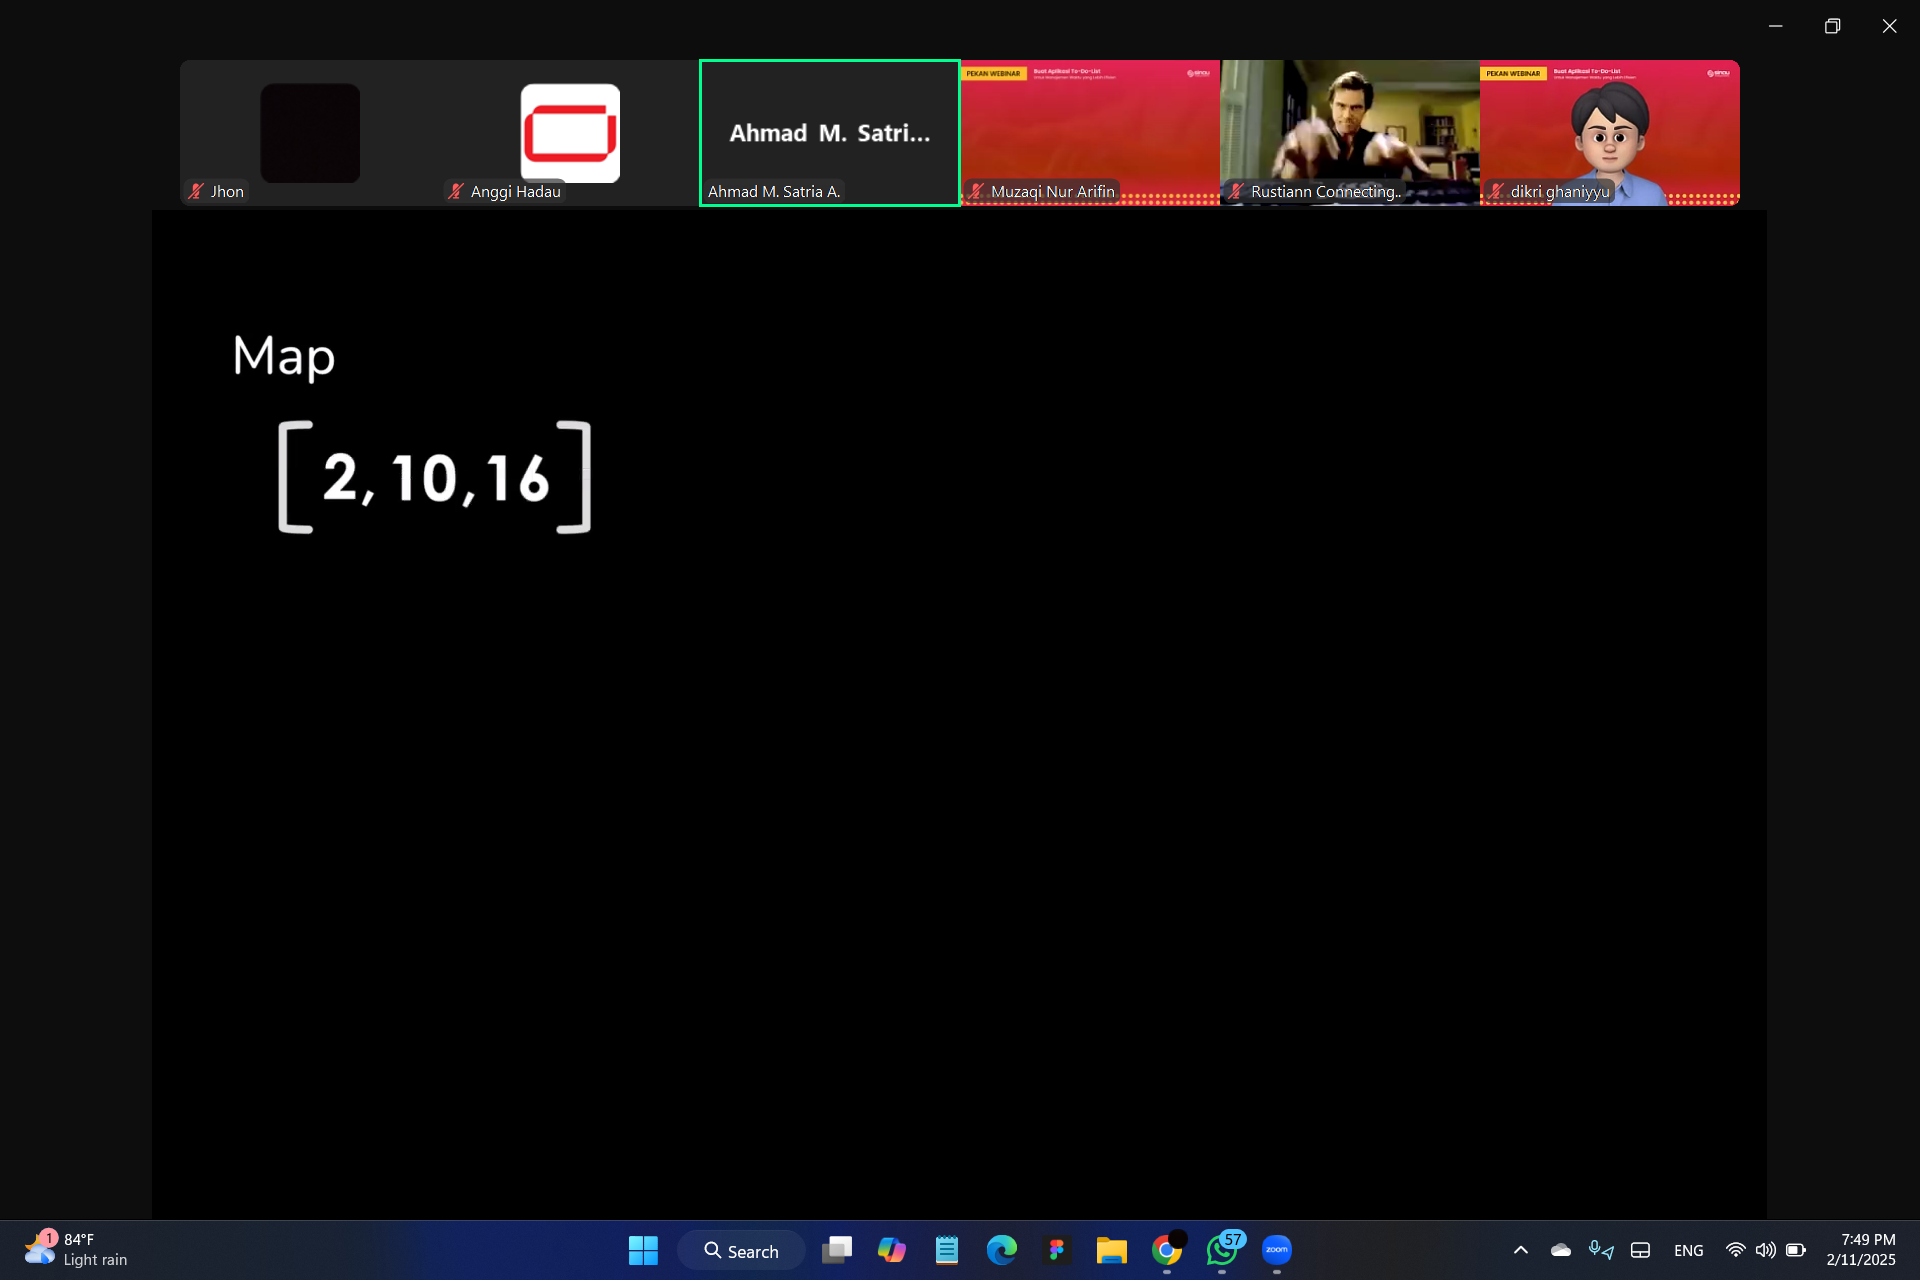
Task: Close the Zoom meeting window
Action: click(1889, 26)
